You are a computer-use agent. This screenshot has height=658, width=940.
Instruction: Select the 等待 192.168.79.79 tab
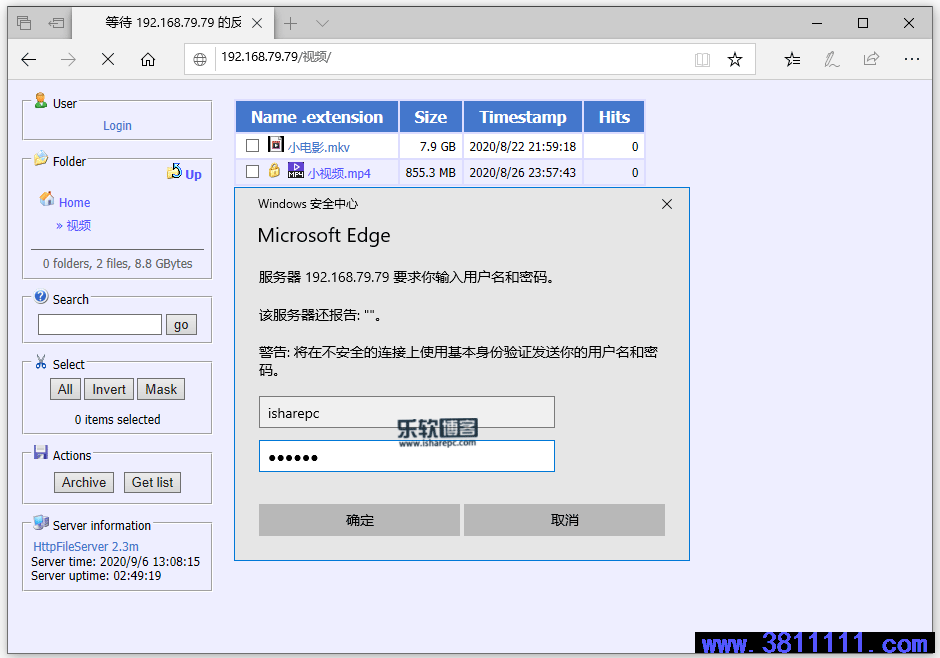click(174, 23)
